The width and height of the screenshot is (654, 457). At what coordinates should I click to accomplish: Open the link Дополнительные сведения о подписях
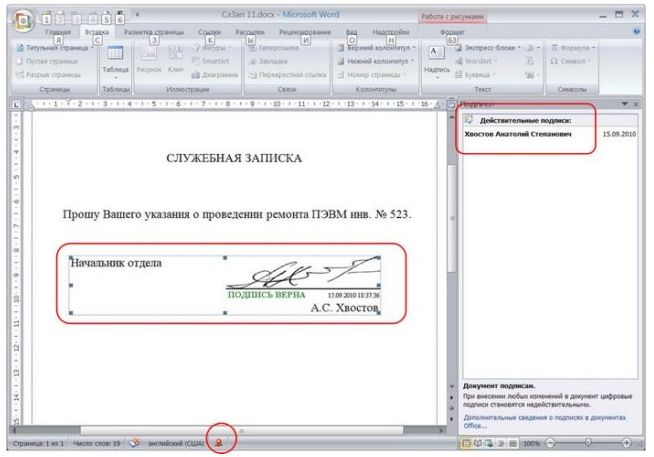point(545,422)
